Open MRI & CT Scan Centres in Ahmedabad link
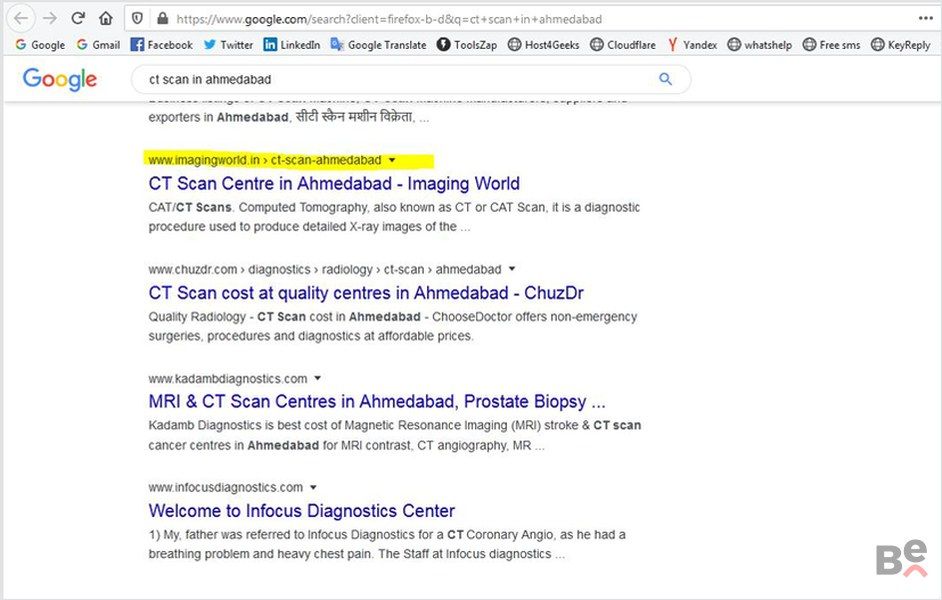The image size is (942, 600). 377,401
